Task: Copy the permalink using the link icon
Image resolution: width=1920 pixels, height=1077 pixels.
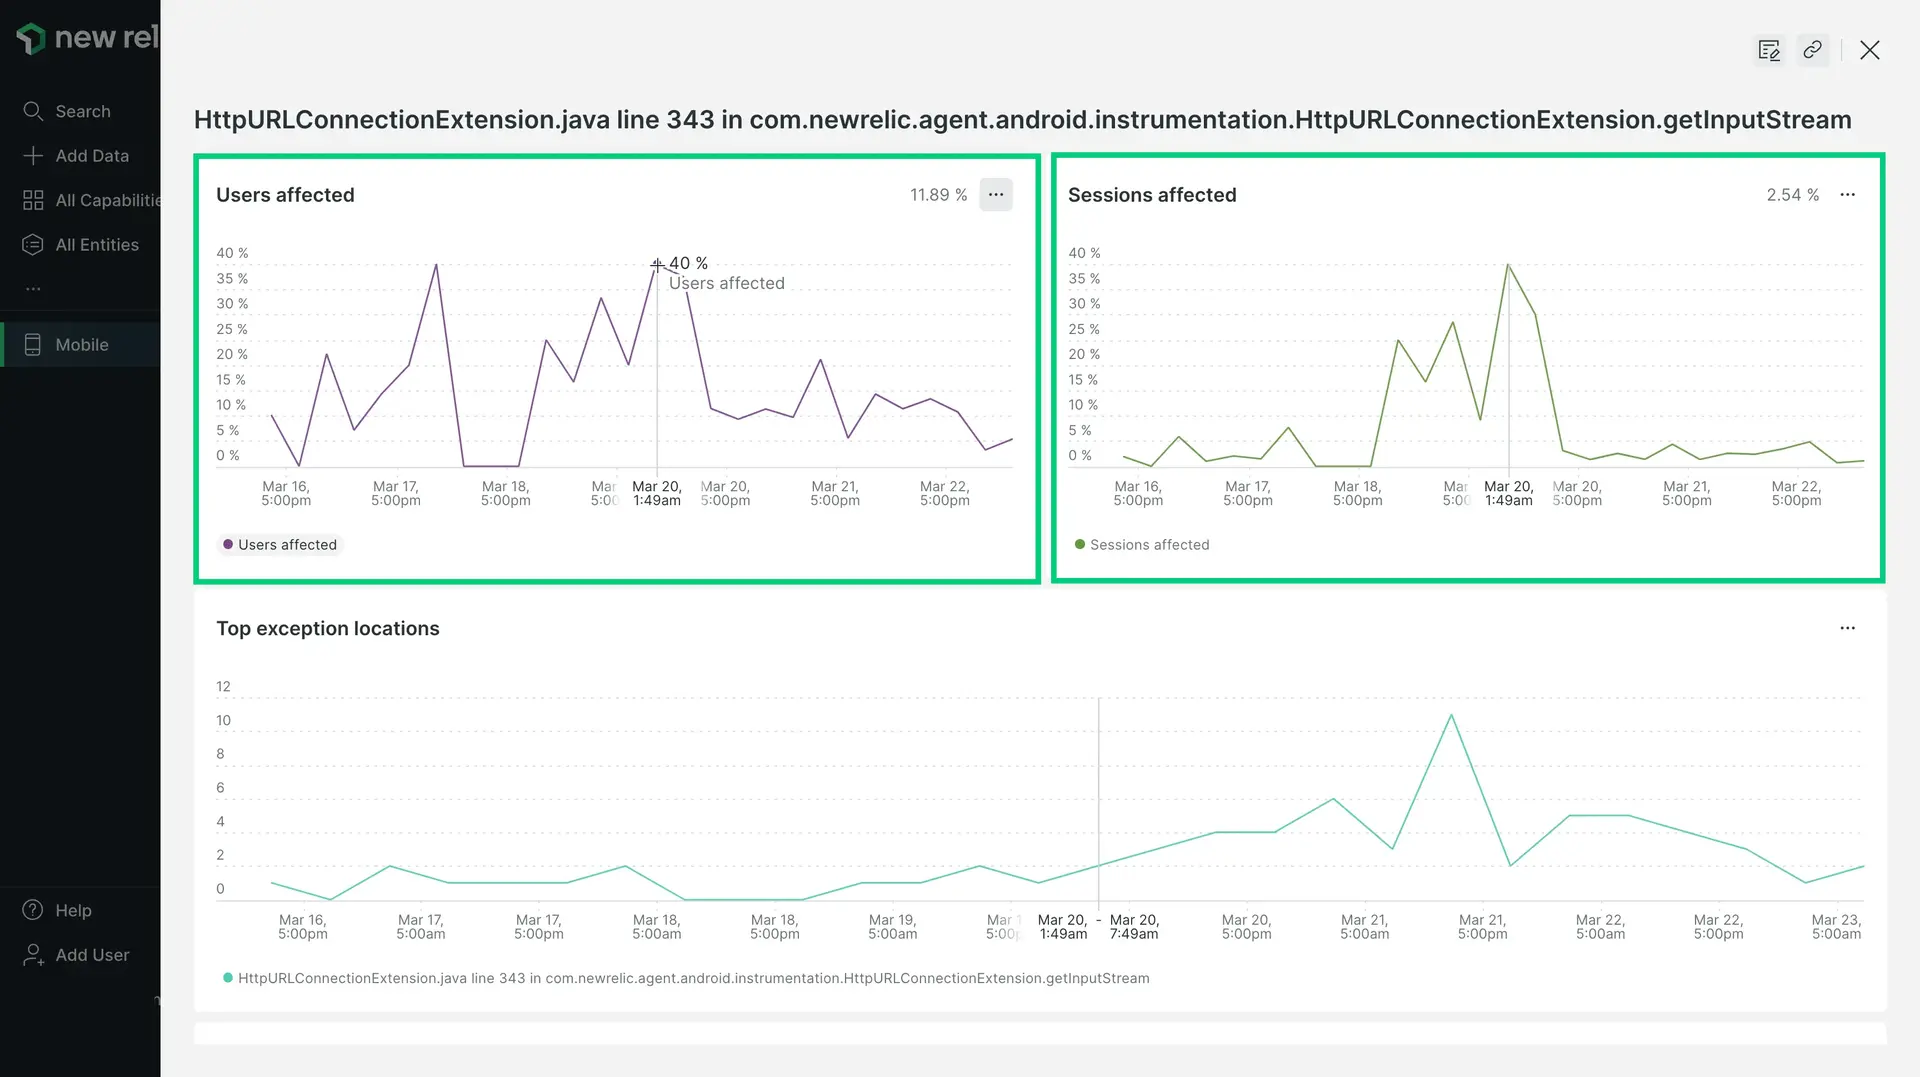Action: [x=1812, y=50]
